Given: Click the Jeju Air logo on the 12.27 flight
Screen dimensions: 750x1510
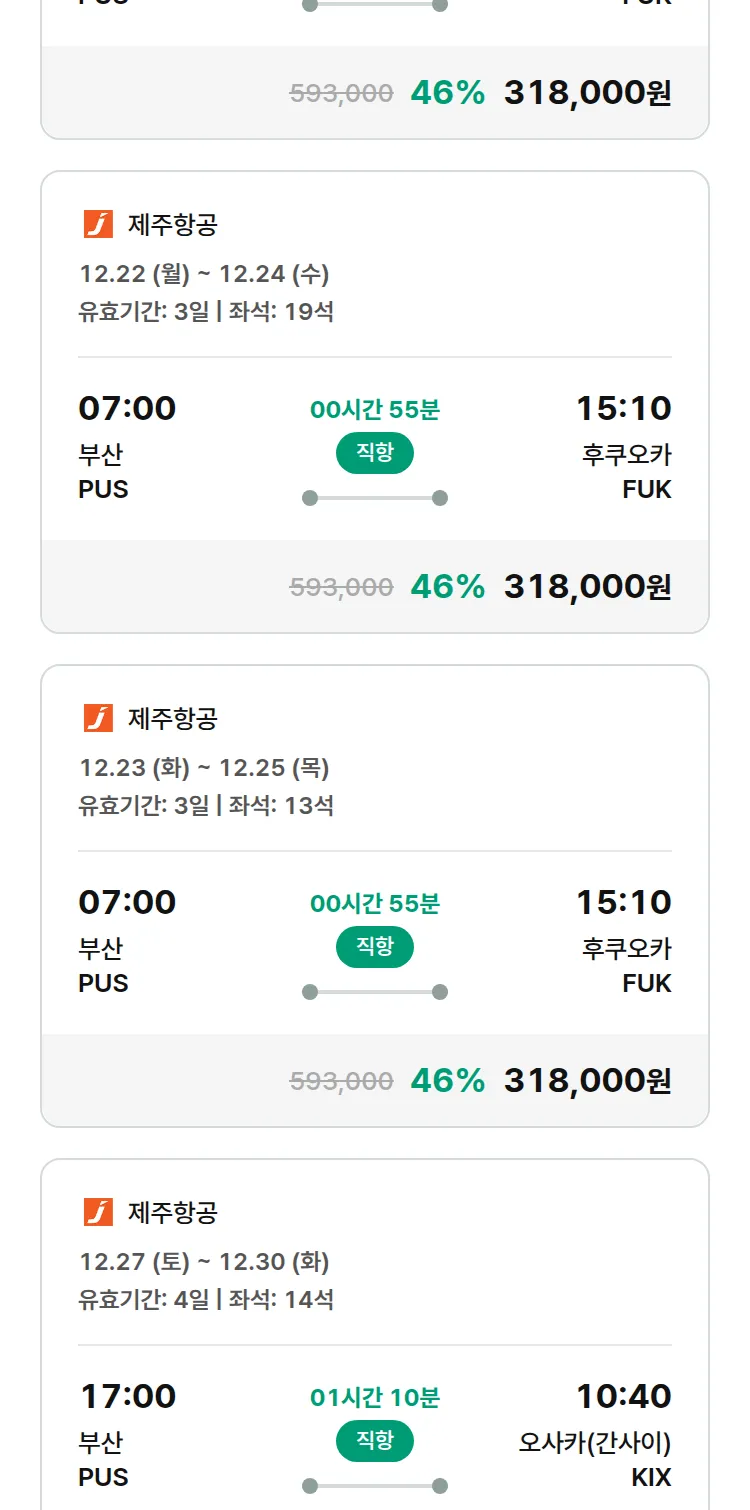Looking at the screenshot, I should coord(98,1212).
